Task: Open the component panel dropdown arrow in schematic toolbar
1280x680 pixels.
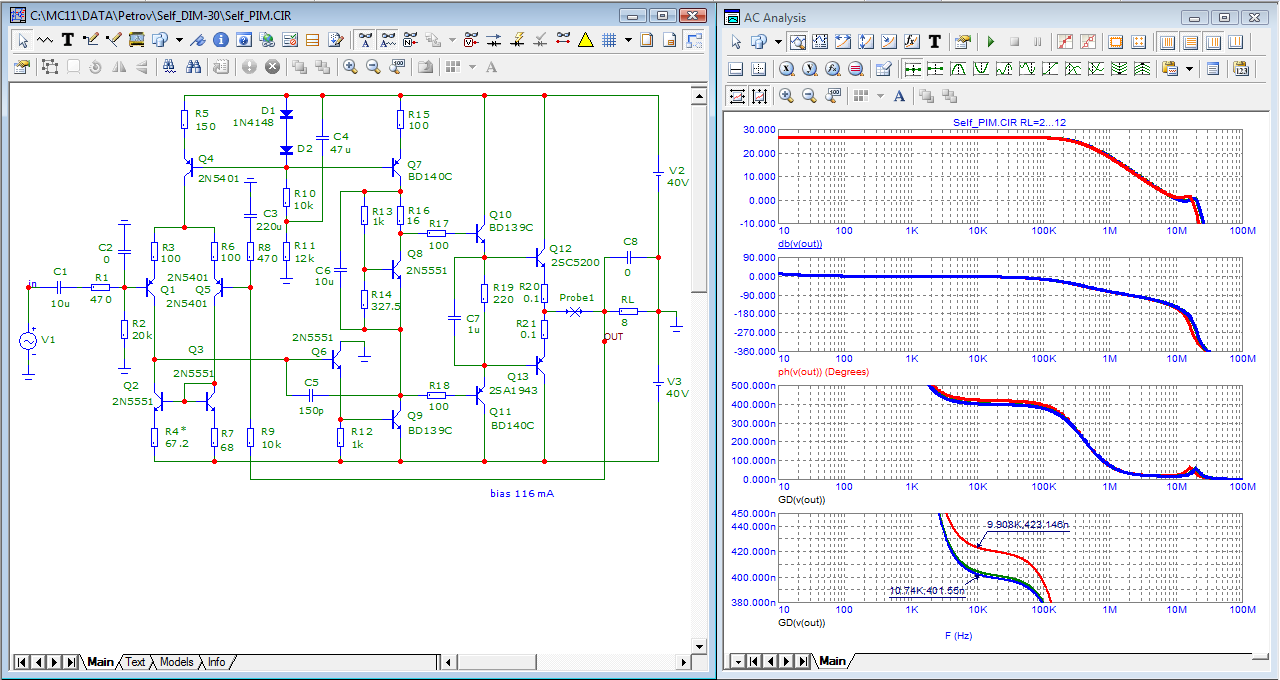Action: click(x=179, y=40)
